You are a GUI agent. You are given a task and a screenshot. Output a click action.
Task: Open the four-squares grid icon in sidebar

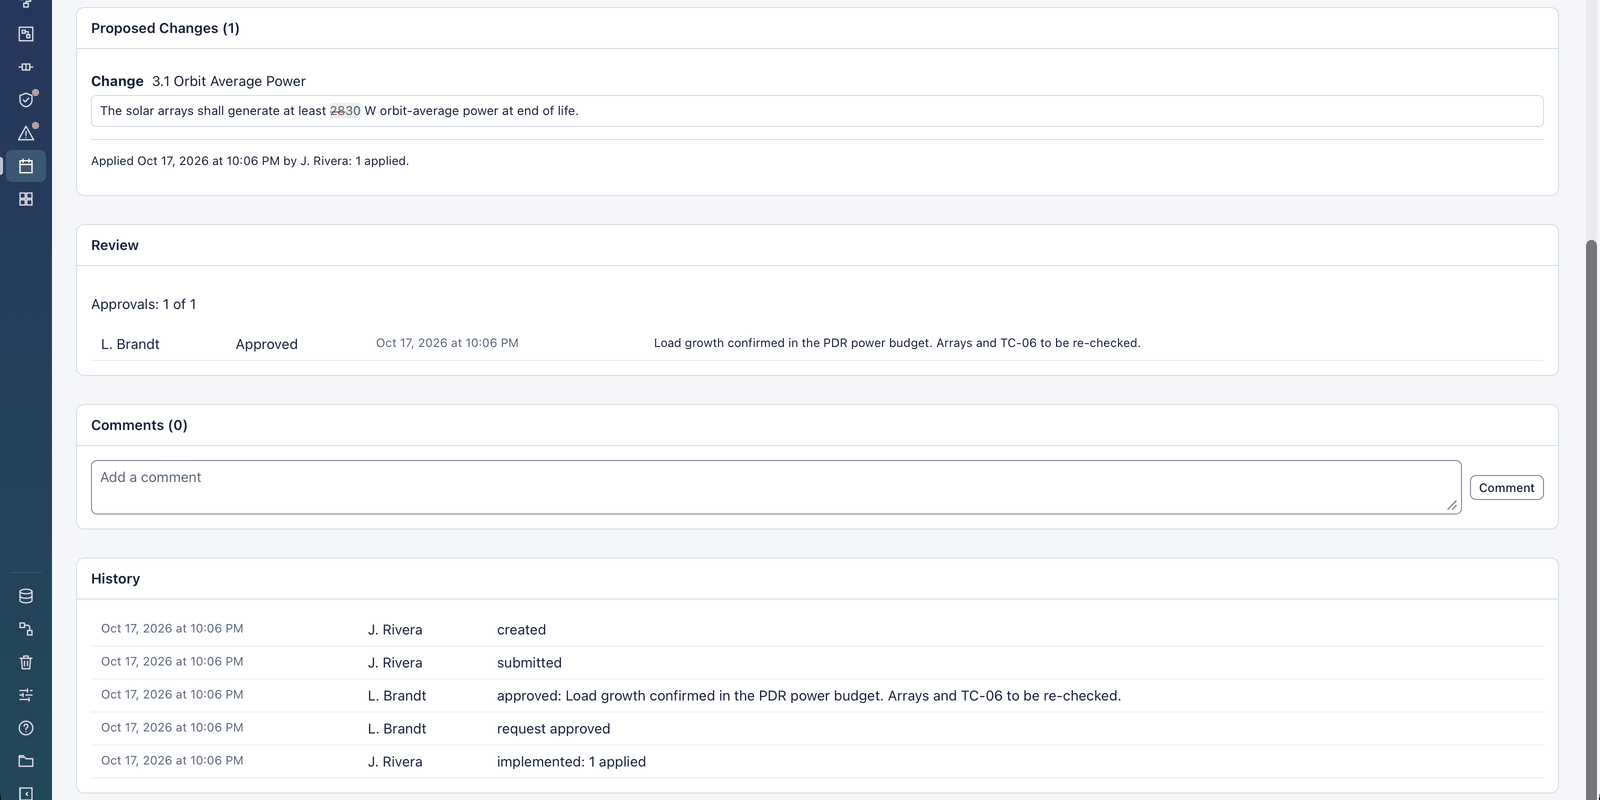[x=26, y=199]
